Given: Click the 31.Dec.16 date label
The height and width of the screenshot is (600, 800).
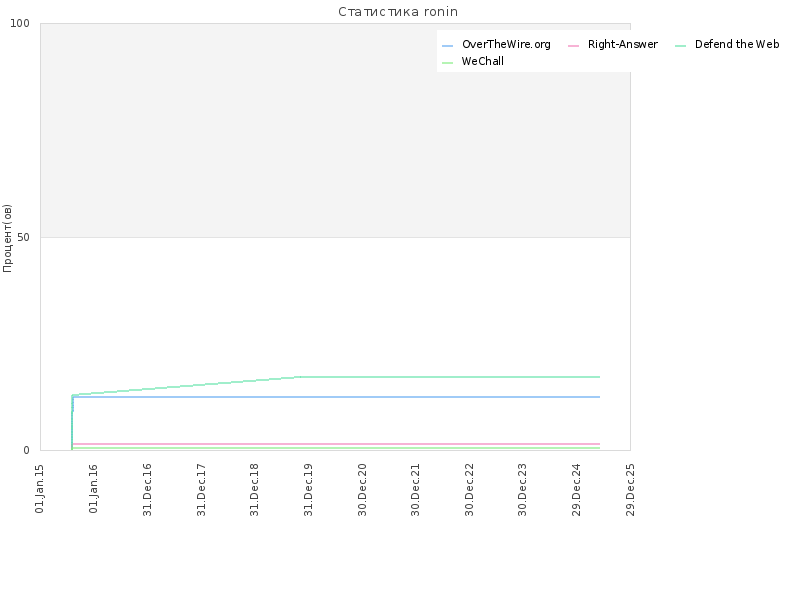Looking at the screenshot, I should [x=147, y=490].
